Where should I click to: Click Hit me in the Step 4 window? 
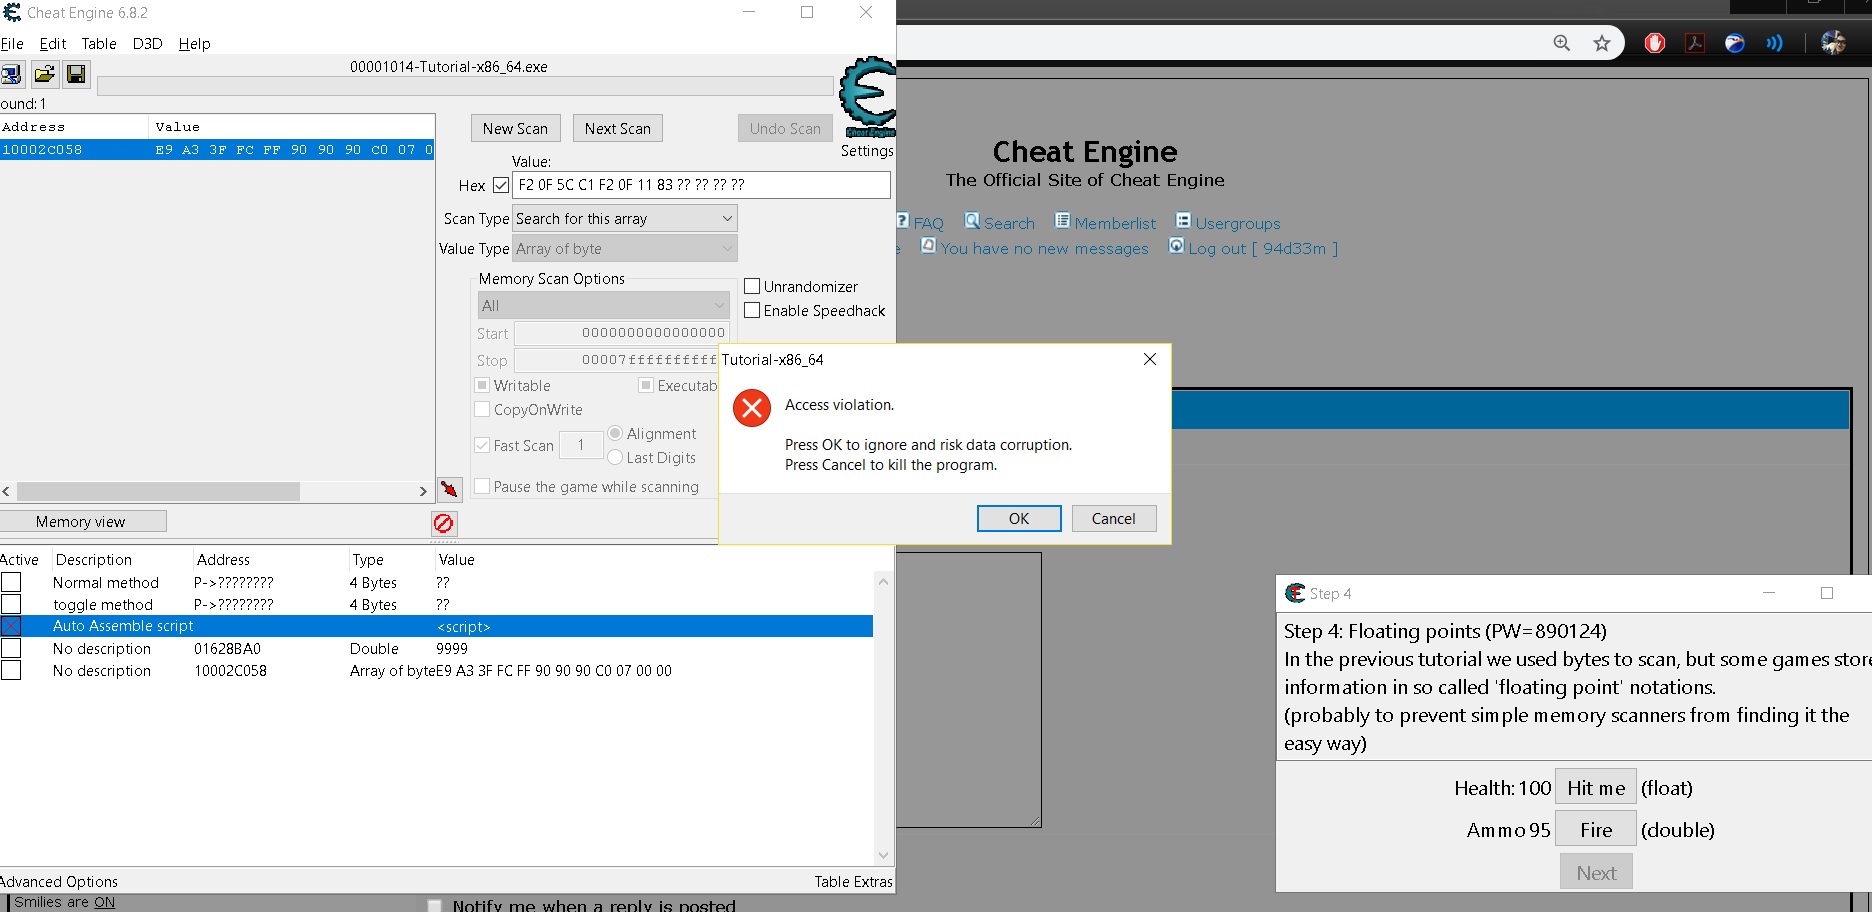click(1596, 788)
